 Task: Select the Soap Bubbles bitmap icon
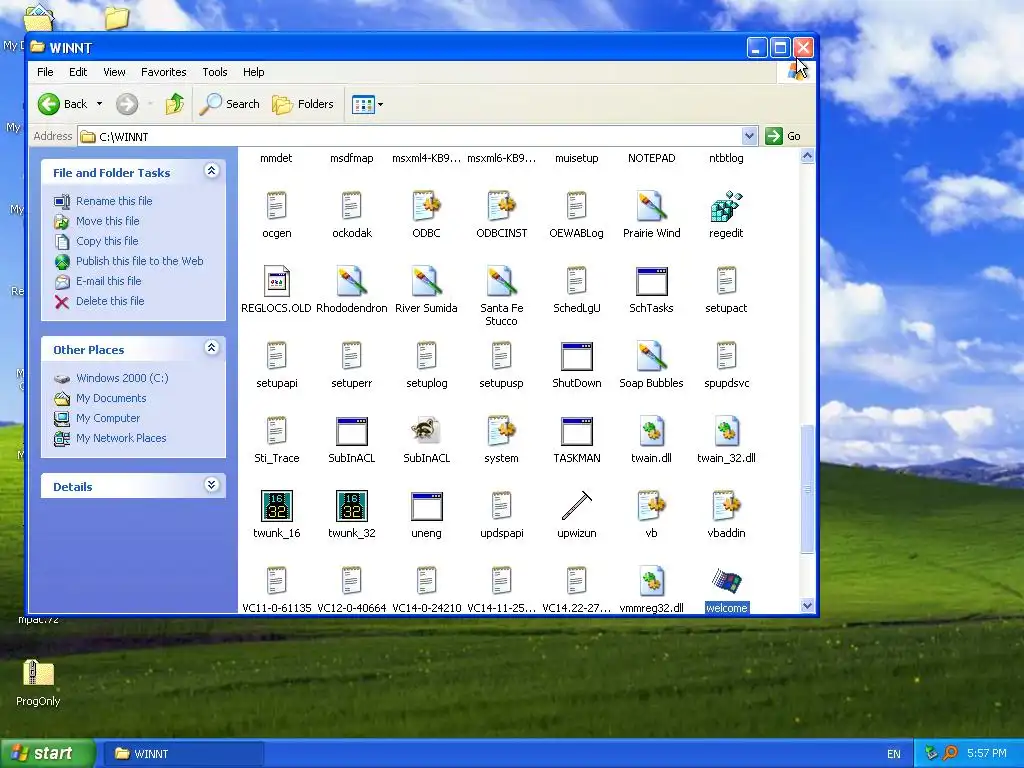(x=651, y=357)
